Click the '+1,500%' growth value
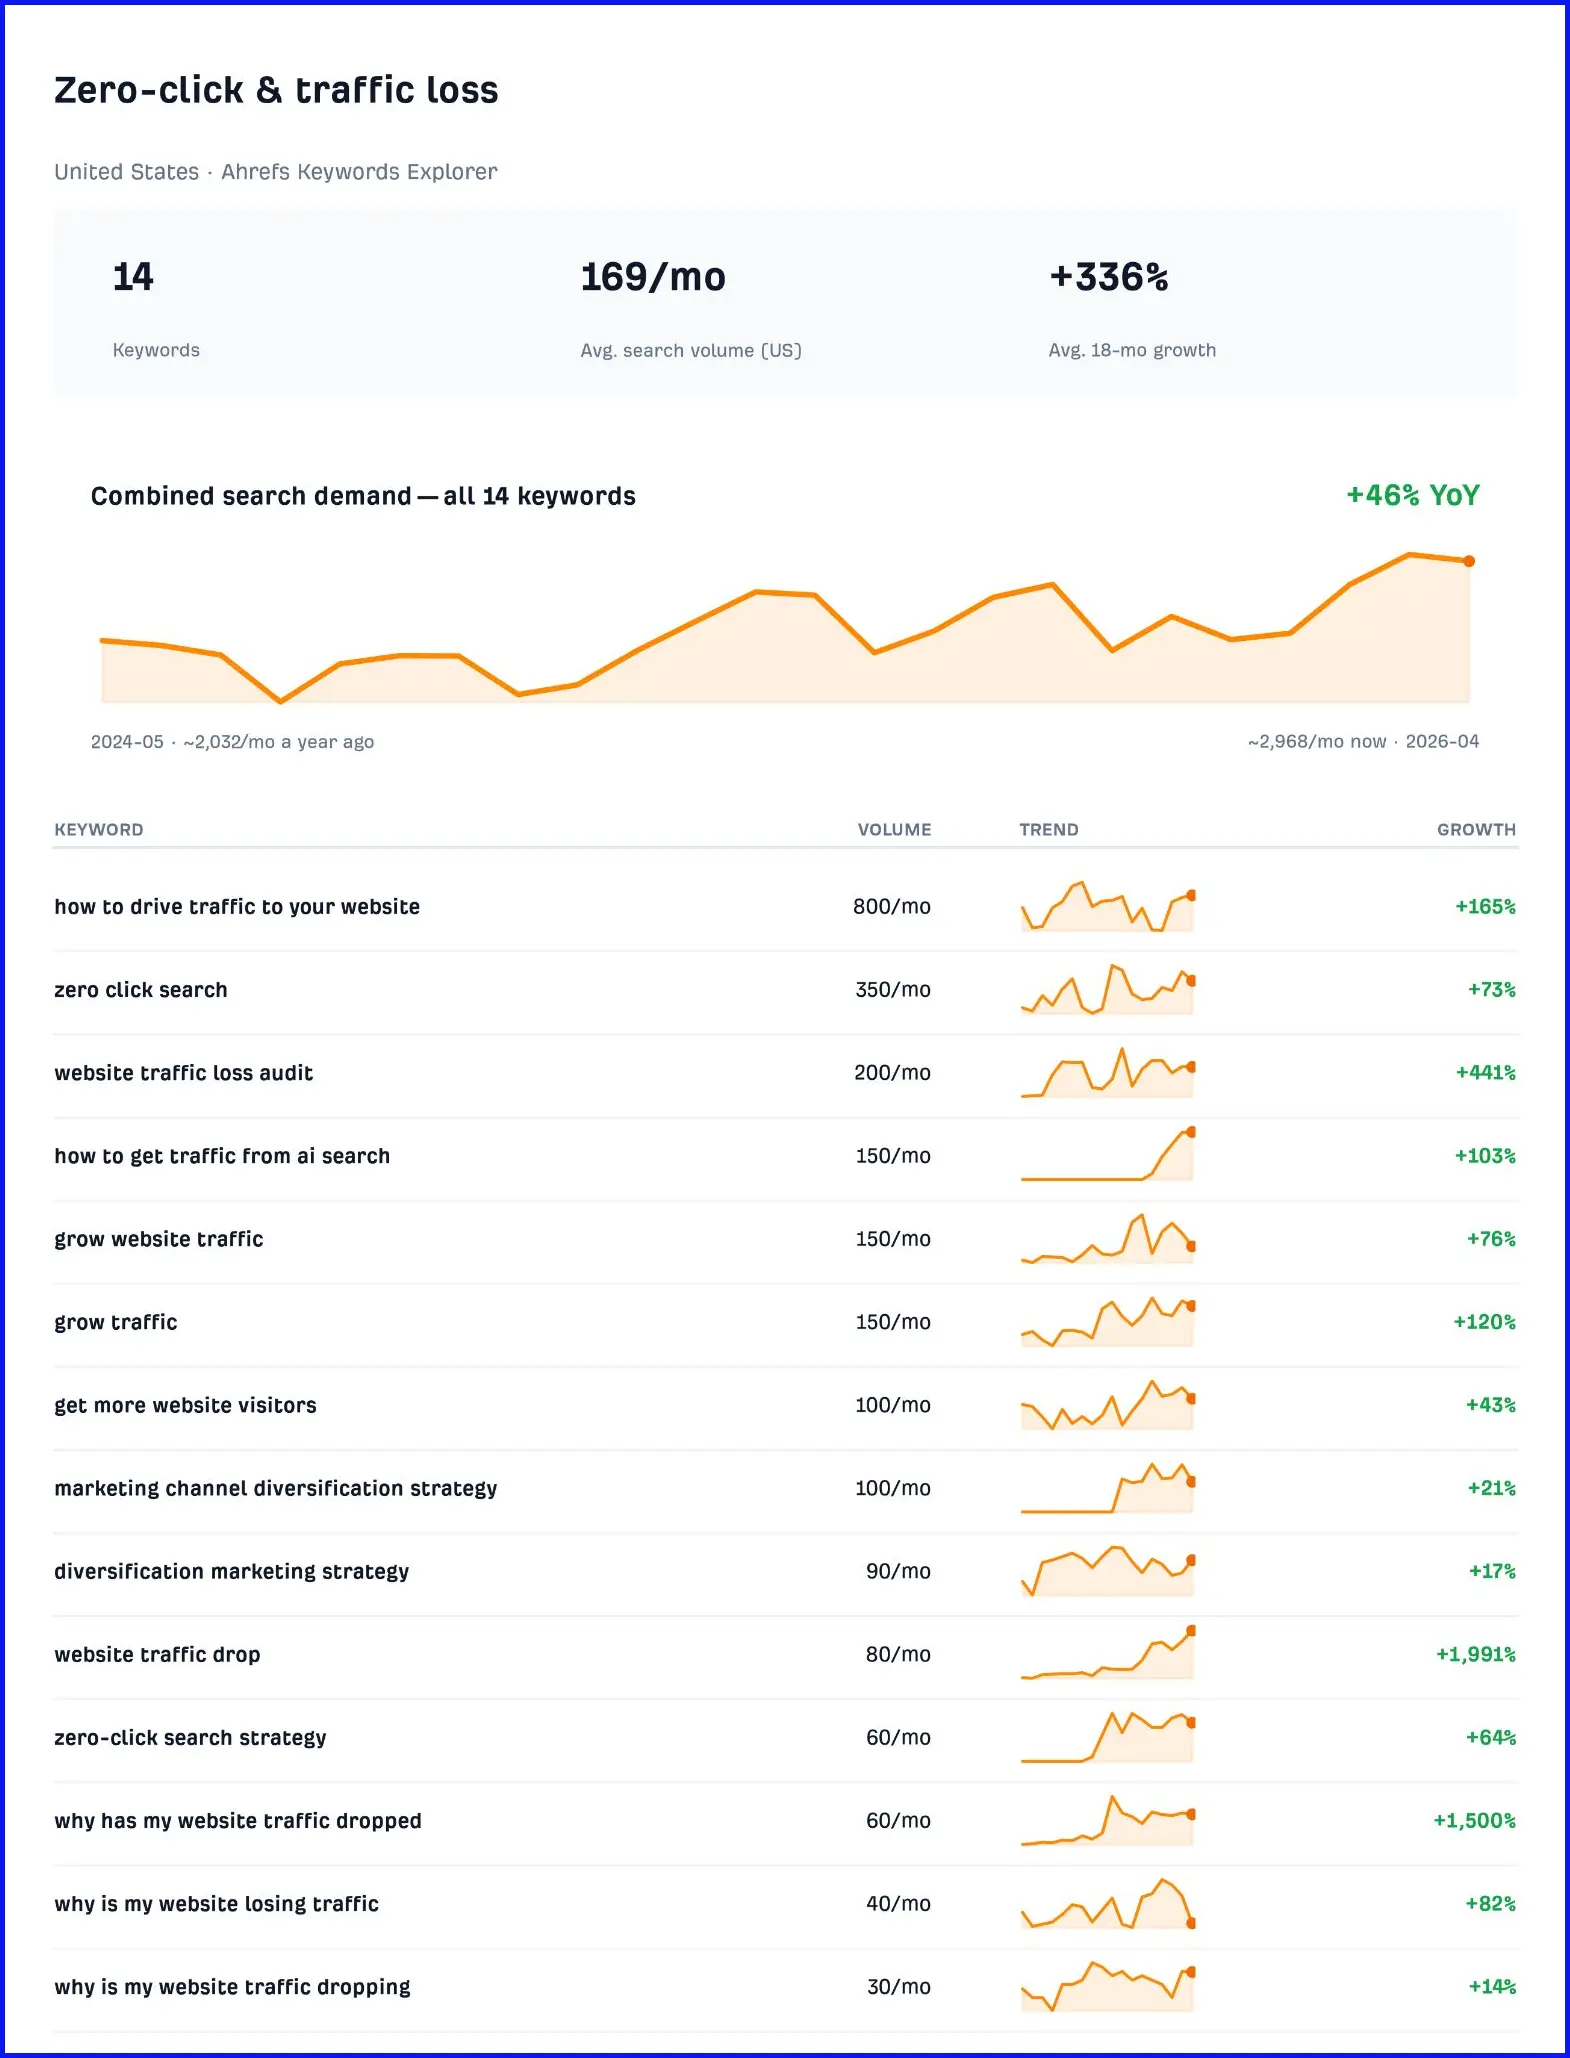1570x2058 pixels. (1475, 1820)
